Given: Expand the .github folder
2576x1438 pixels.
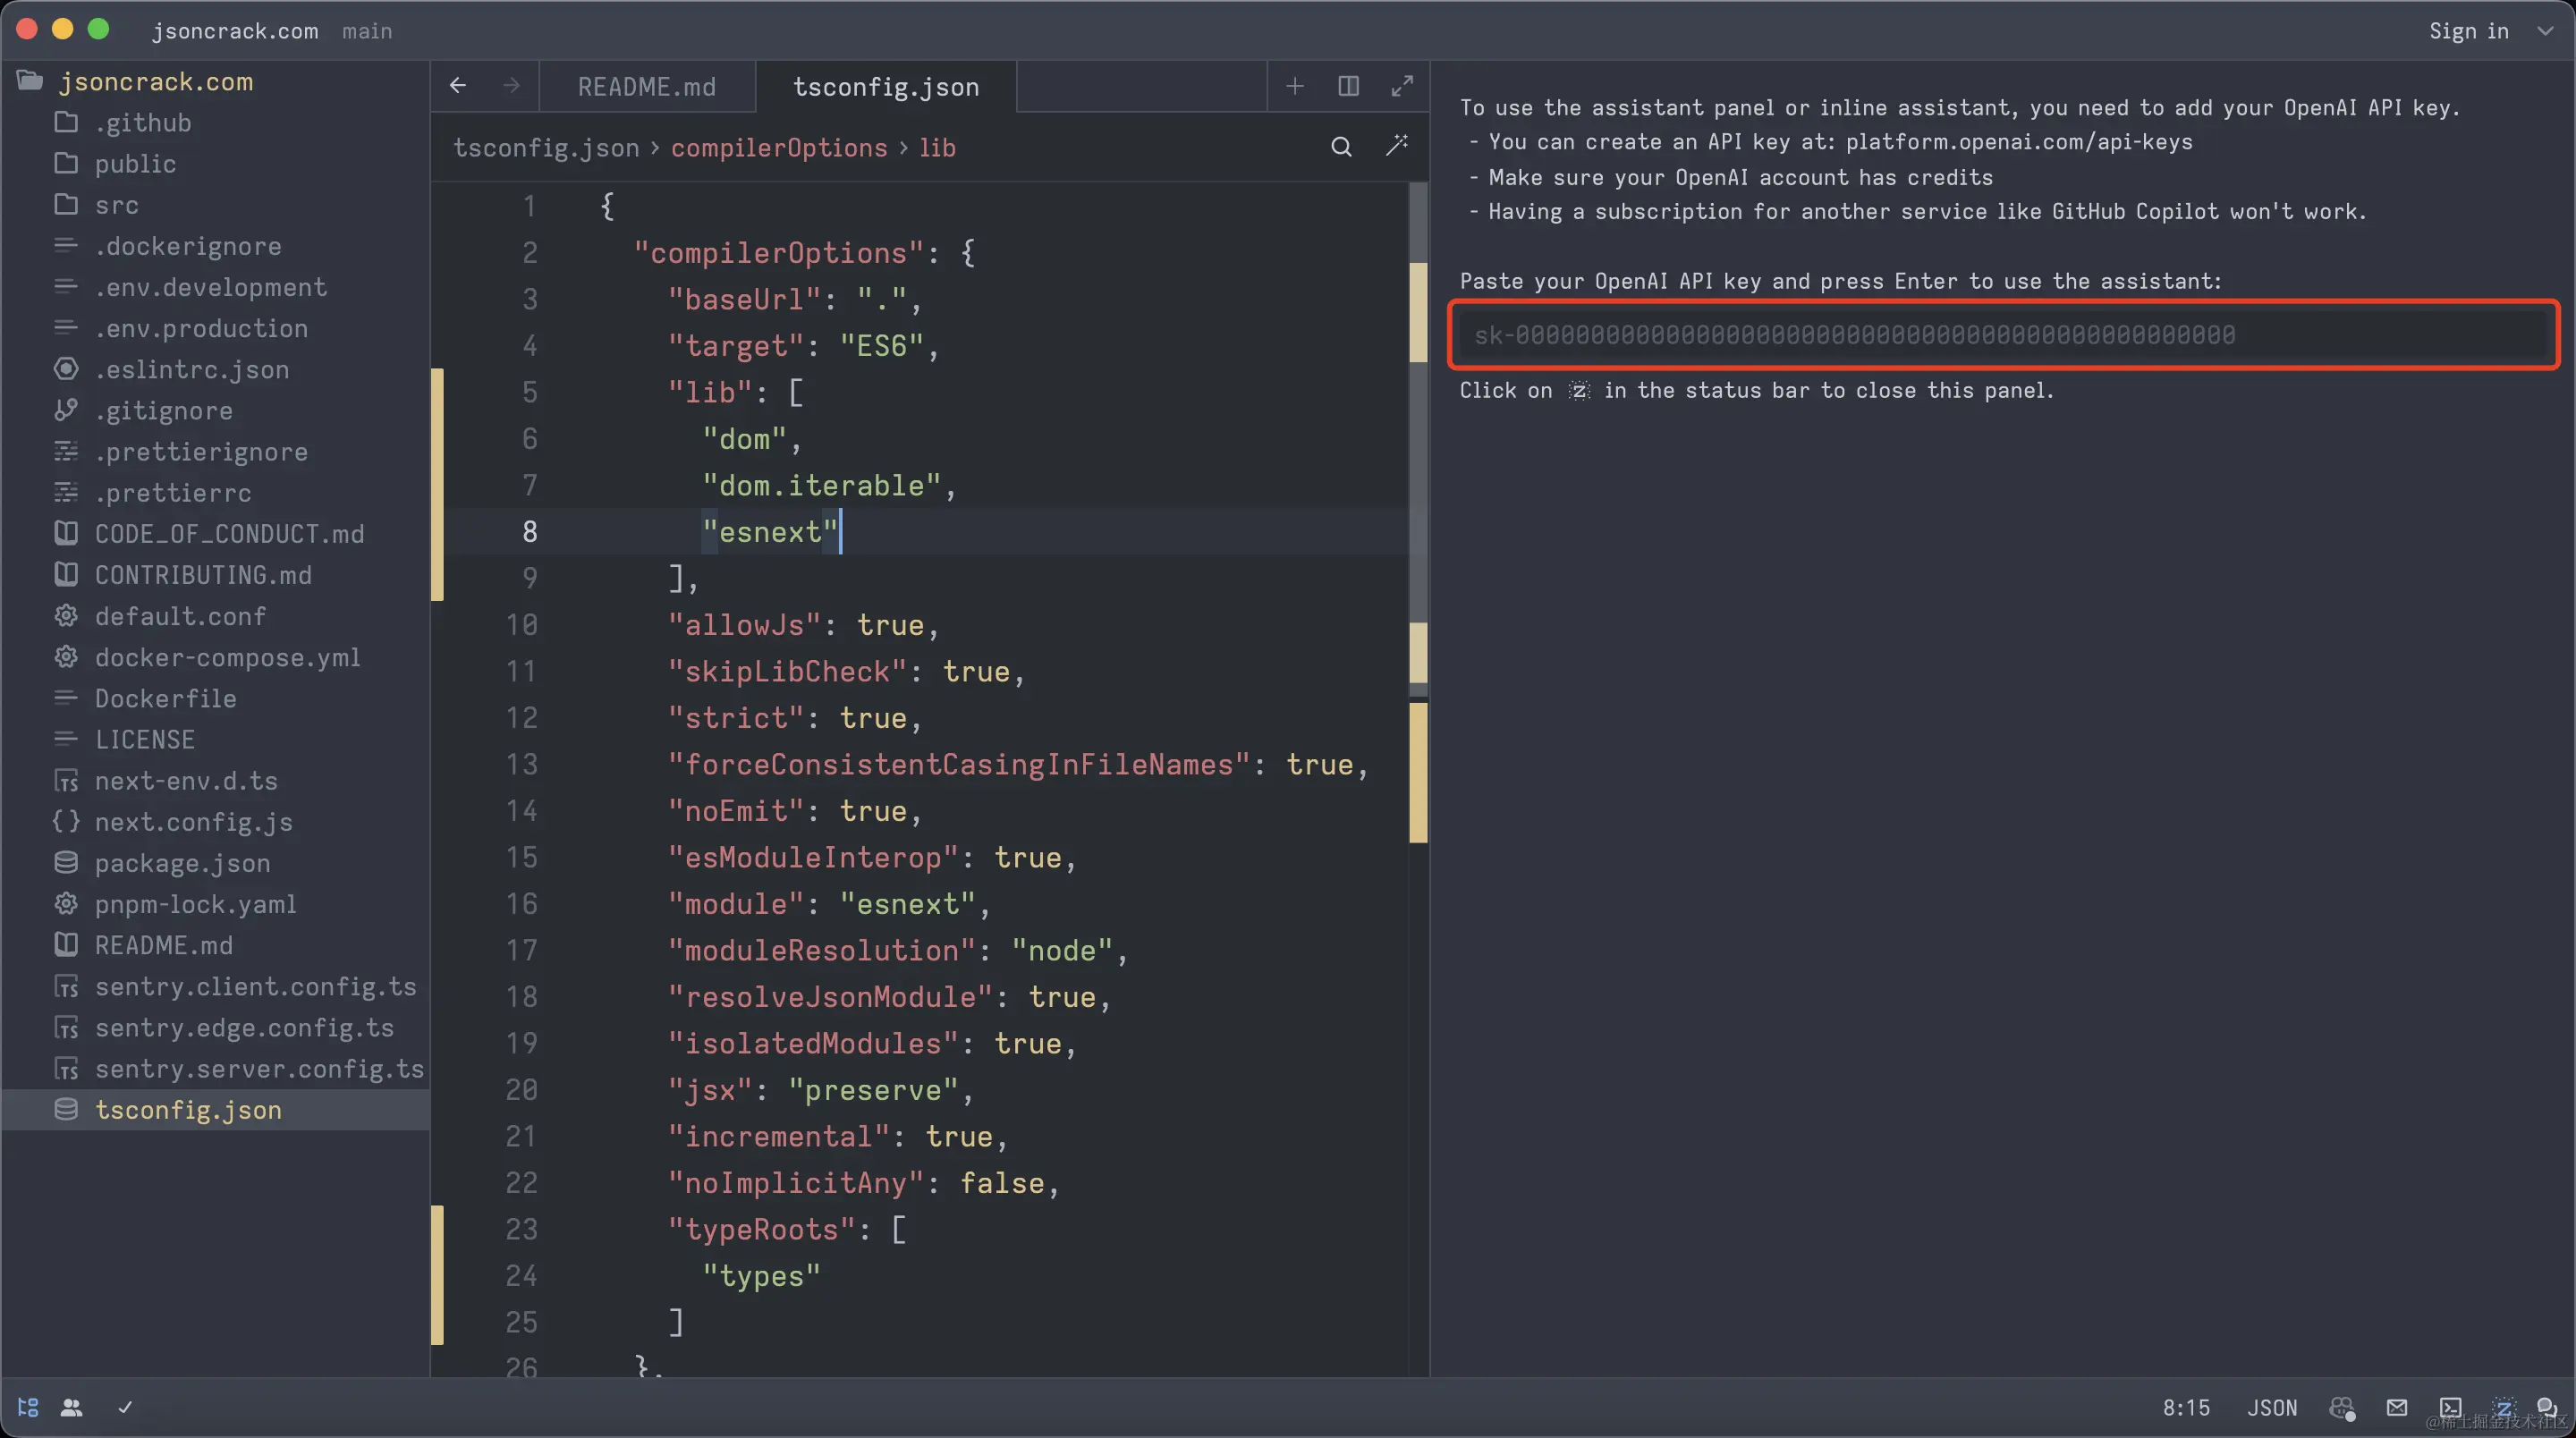Looking at the screenshot, I should point(143,123).
